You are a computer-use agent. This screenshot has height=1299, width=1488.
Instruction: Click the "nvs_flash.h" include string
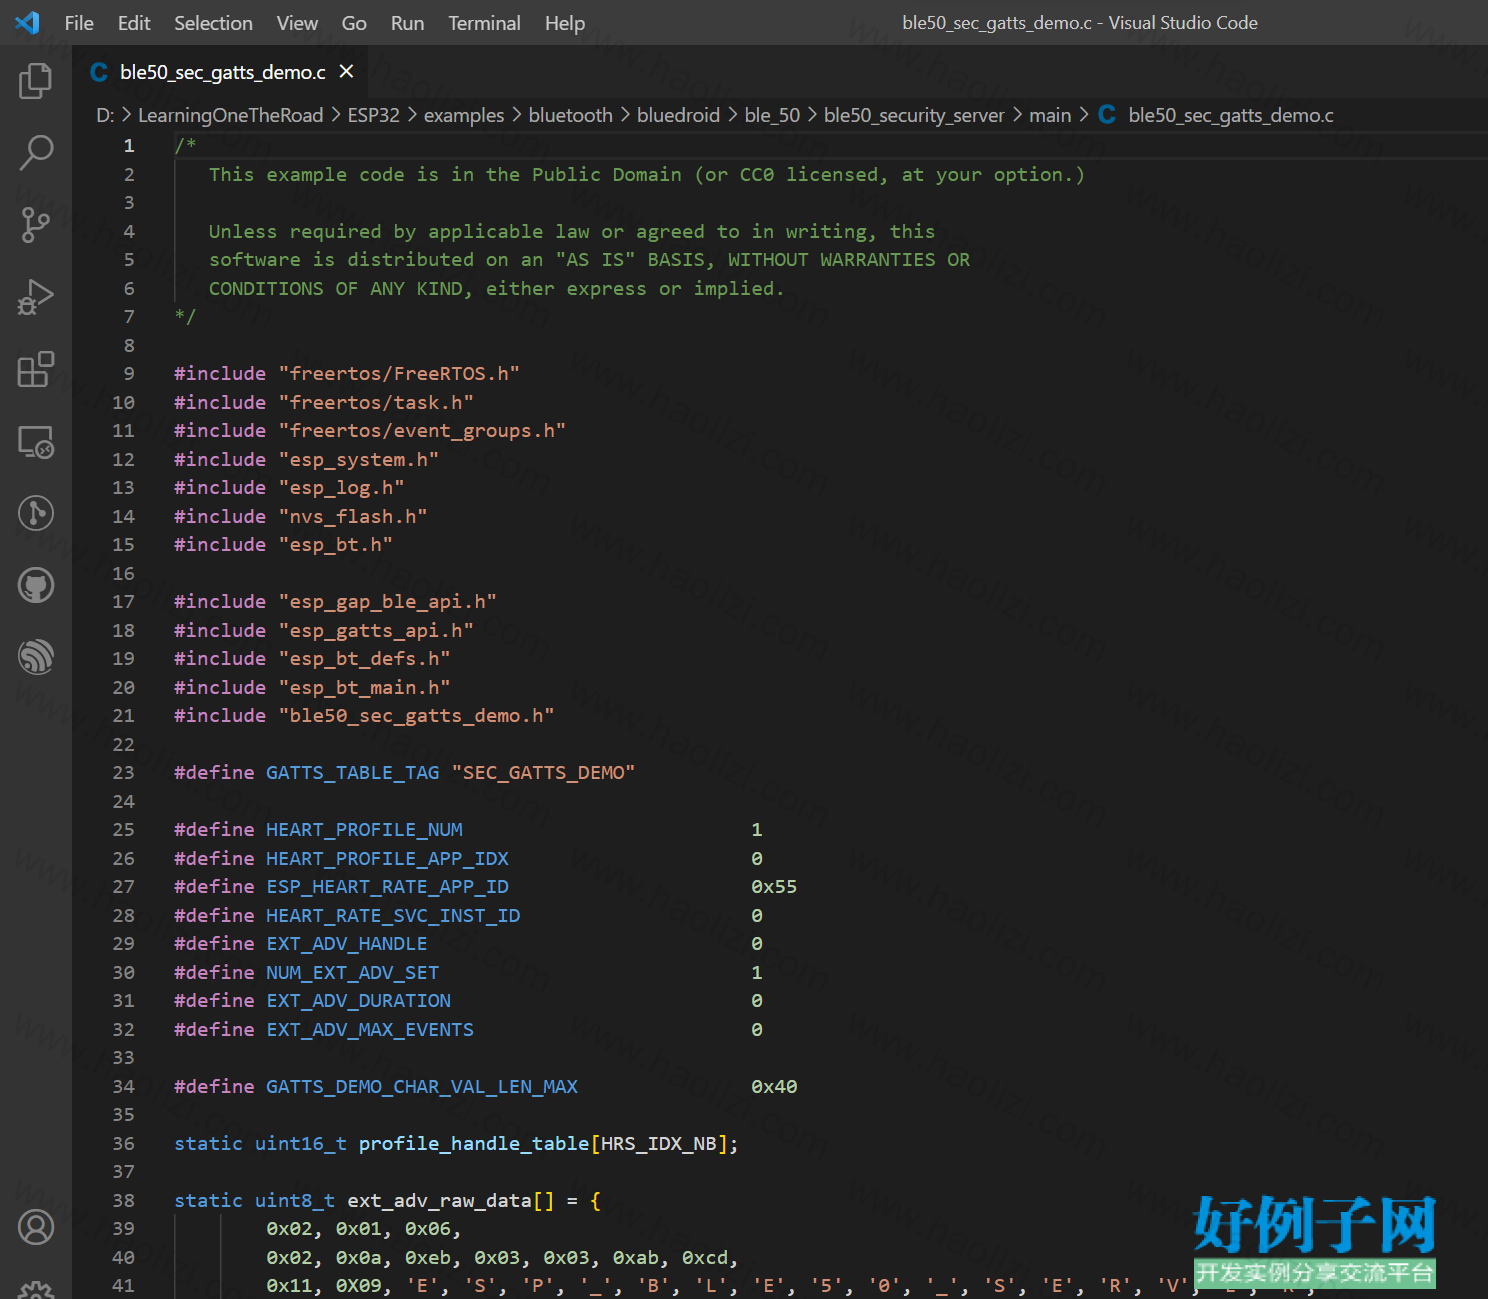[353, 516]
